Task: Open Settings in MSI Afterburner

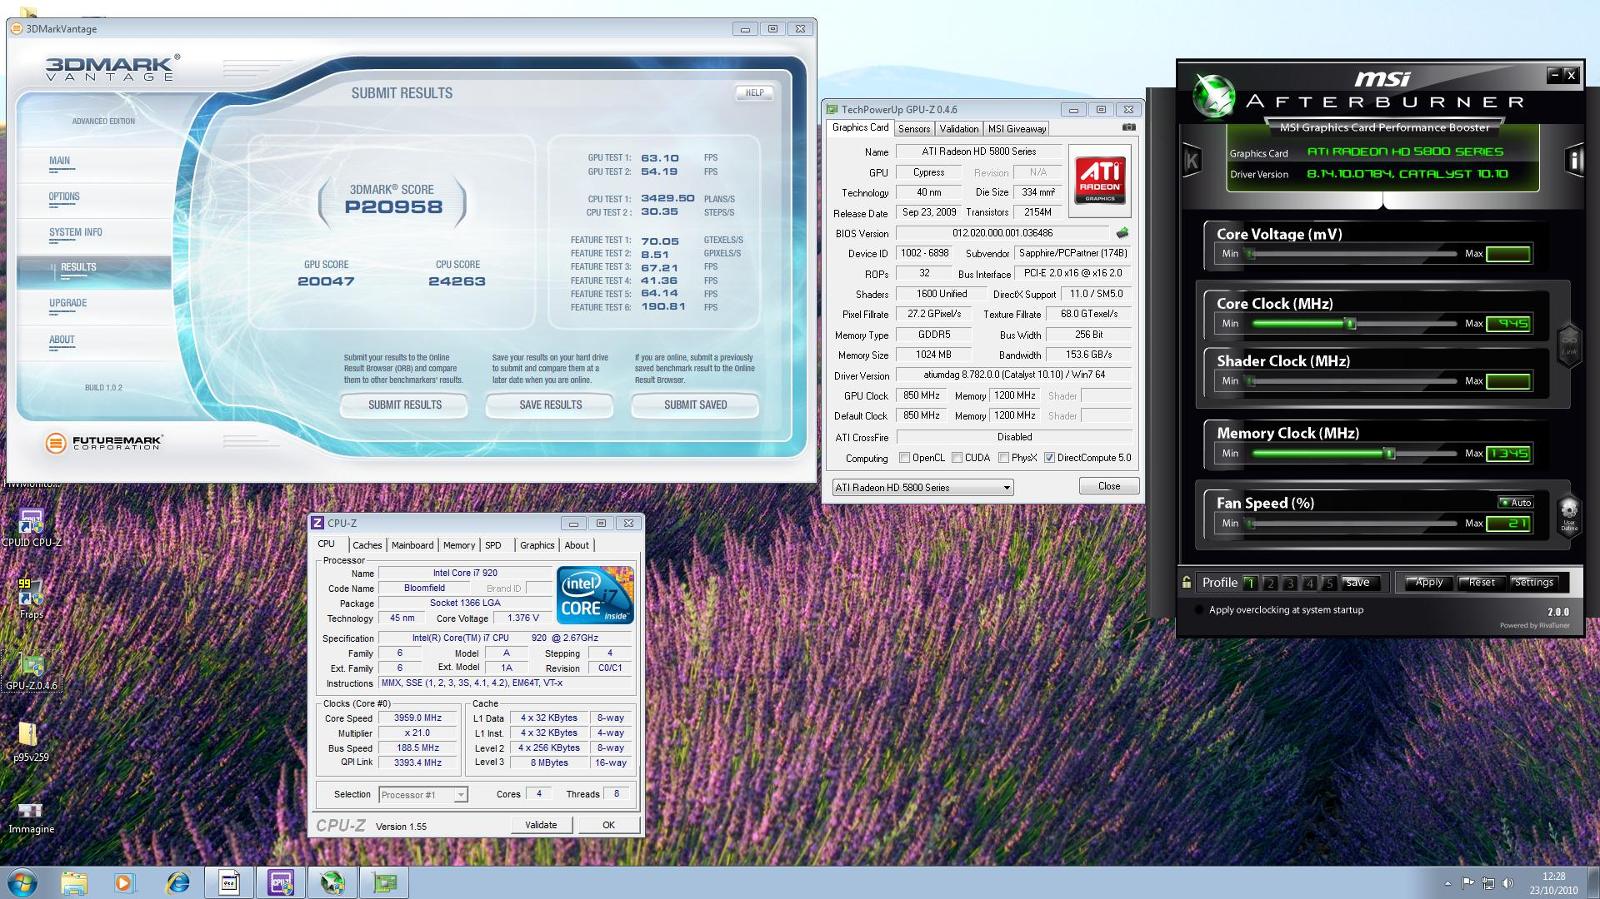Action: coord(1533,582)
